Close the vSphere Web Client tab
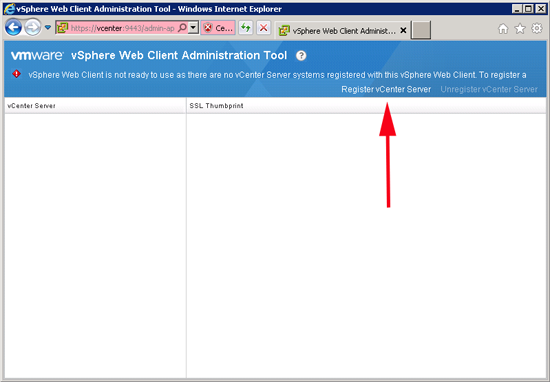This screenshot has width=550, height=382. point(403,31)
